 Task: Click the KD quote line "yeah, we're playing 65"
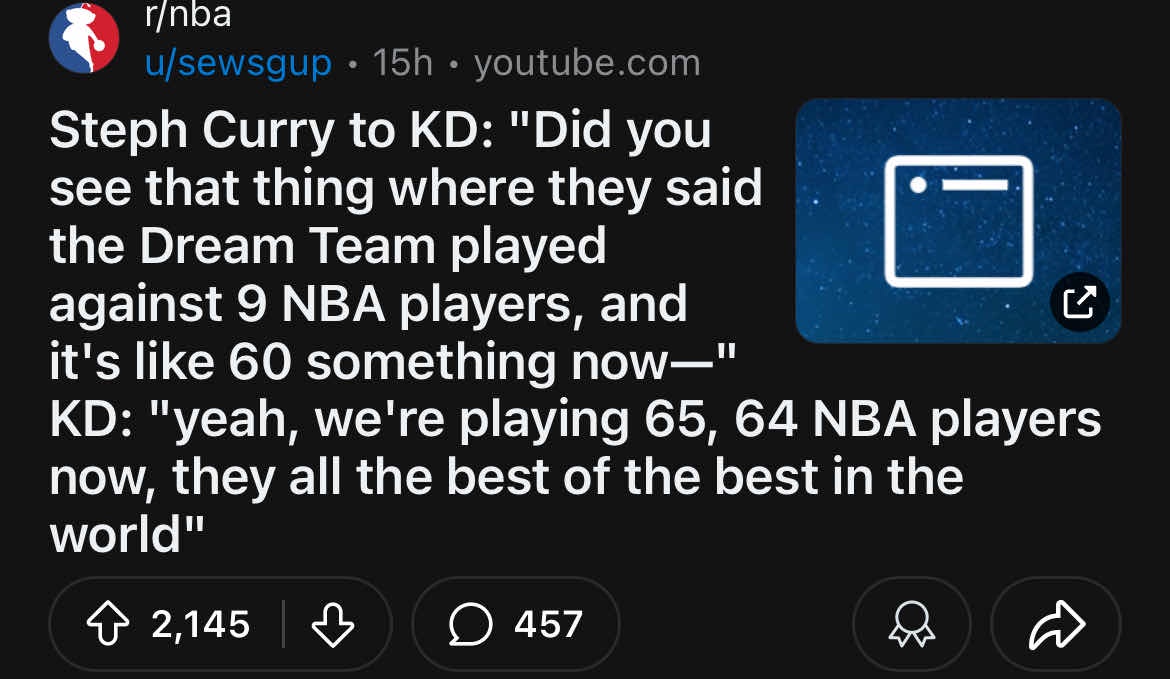pyautogui.click(x=575, y=421)
